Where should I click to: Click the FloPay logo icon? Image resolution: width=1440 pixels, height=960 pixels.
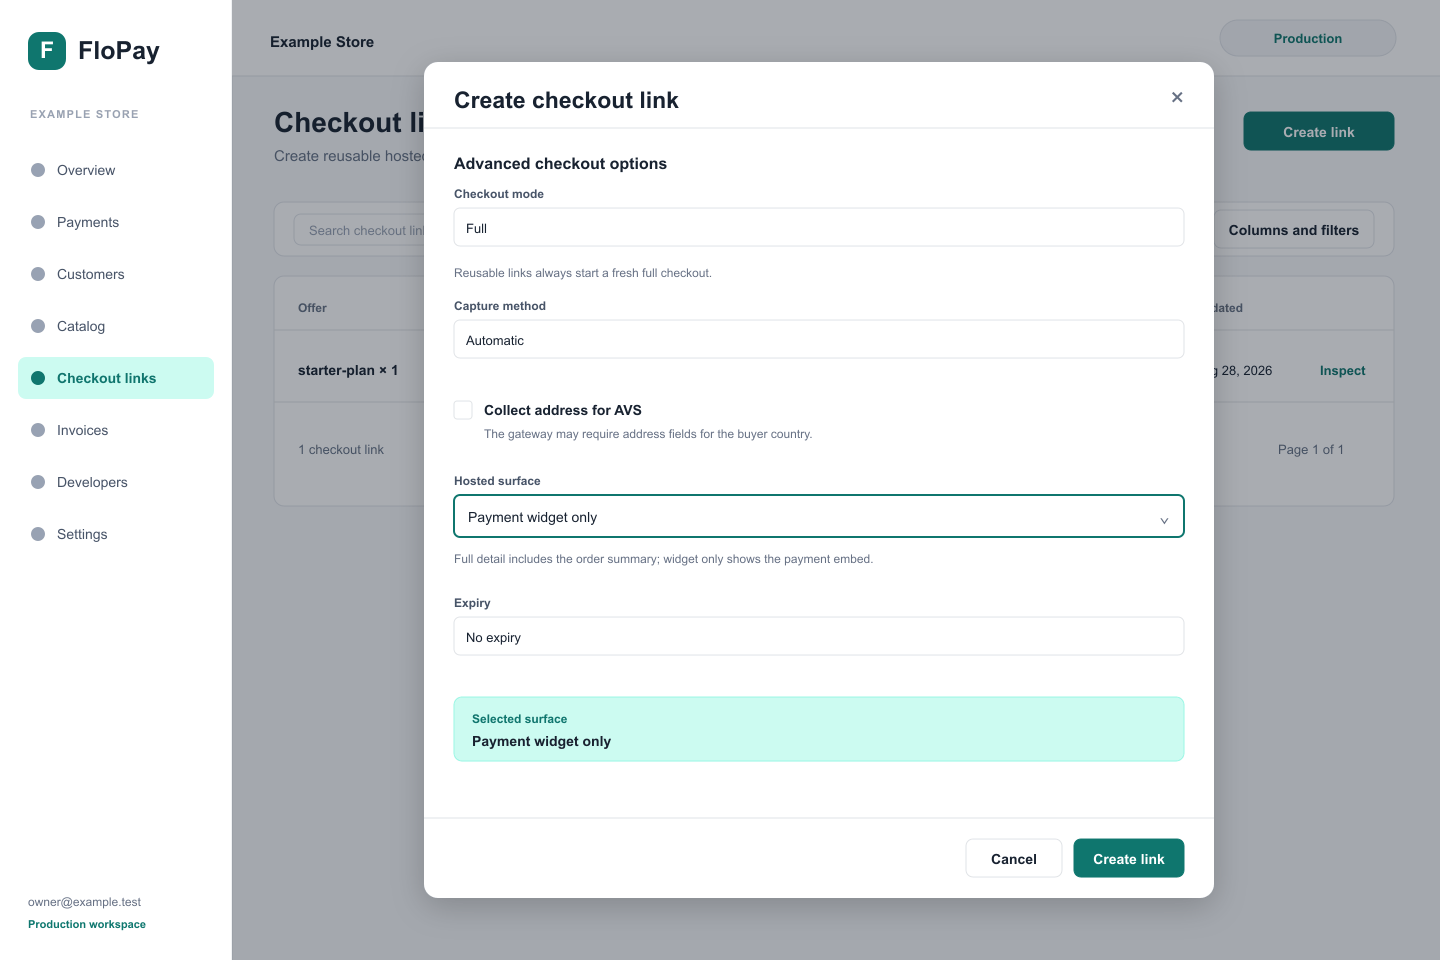(x=47, y=51)
